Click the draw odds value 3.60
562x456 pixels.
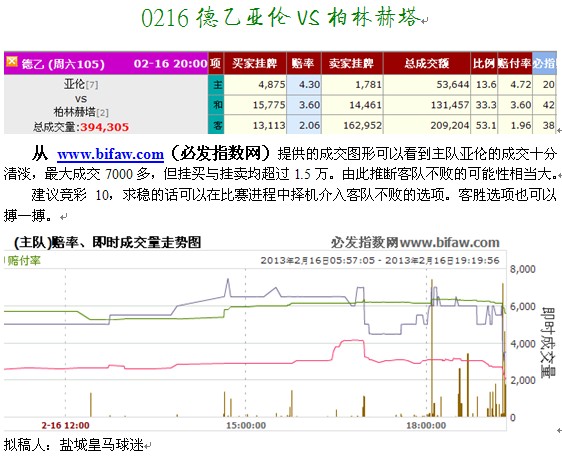click(x=309, y=105)
